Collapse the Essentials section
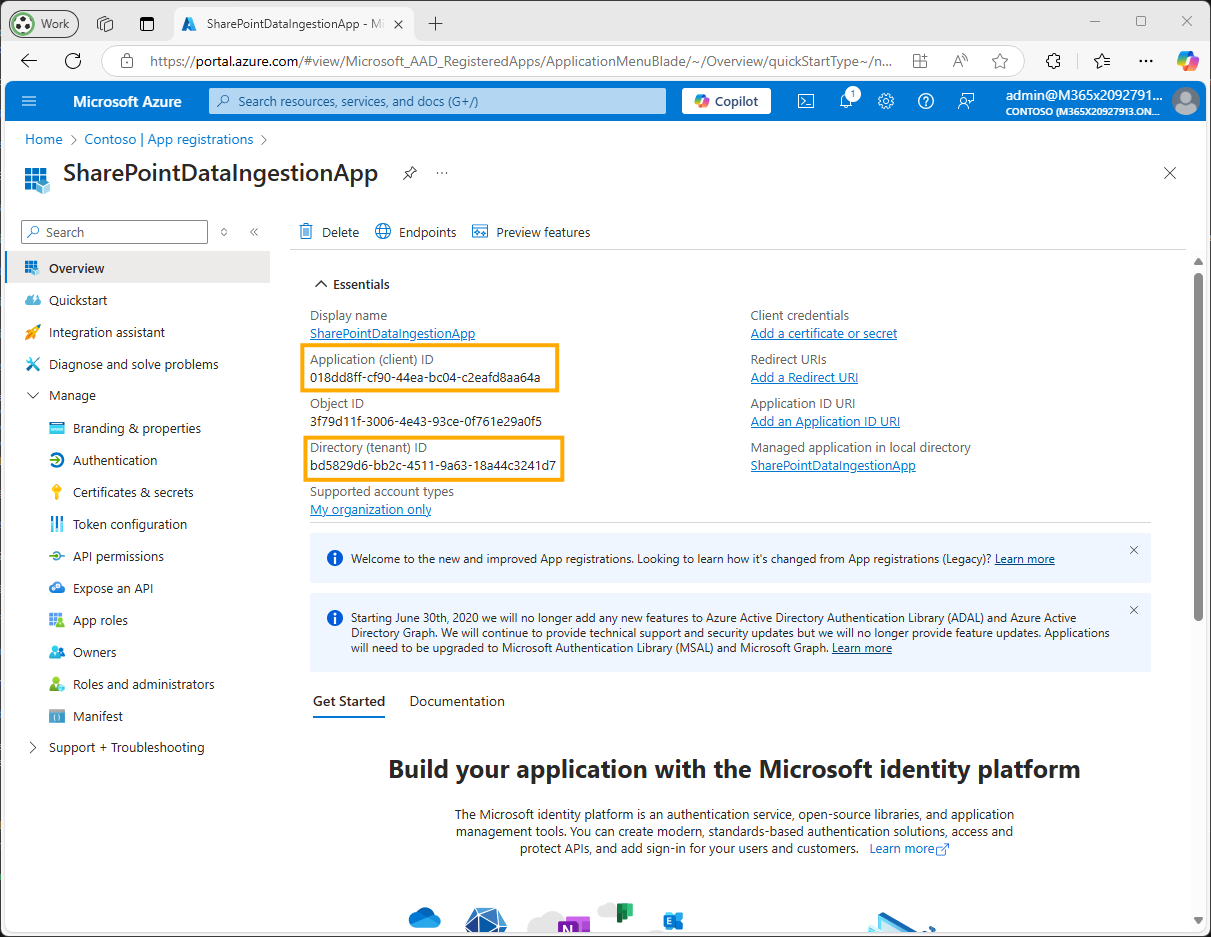Screen dimensions: 1211x937 coord(321,284)
